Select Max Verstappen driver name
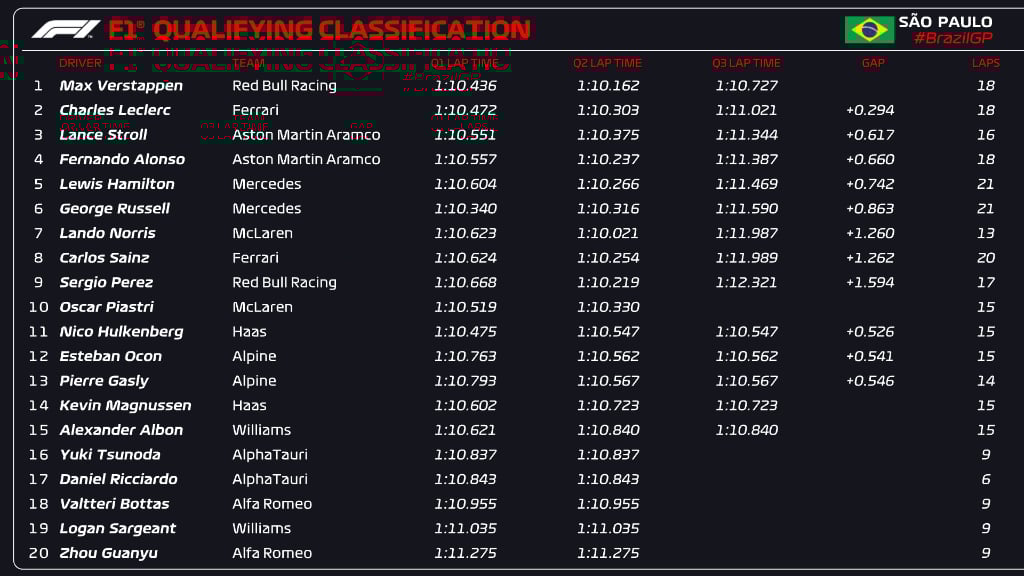 click(x=121, y=86)
